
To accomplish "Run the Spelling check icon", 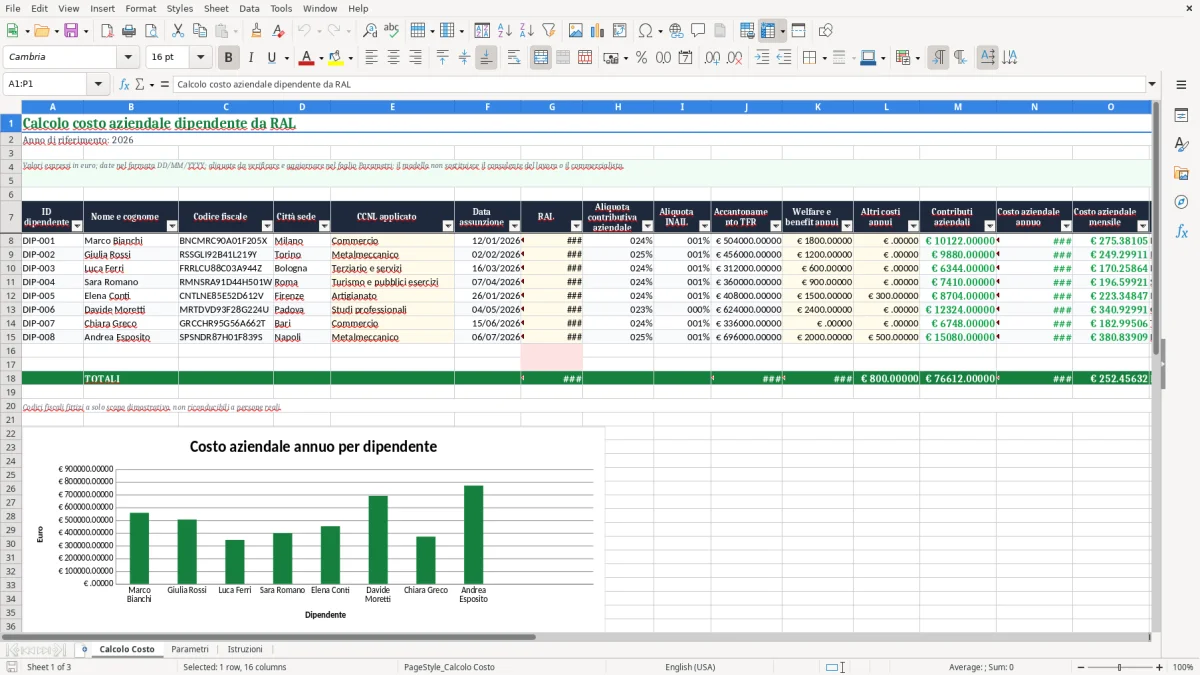I will (392, 31).
